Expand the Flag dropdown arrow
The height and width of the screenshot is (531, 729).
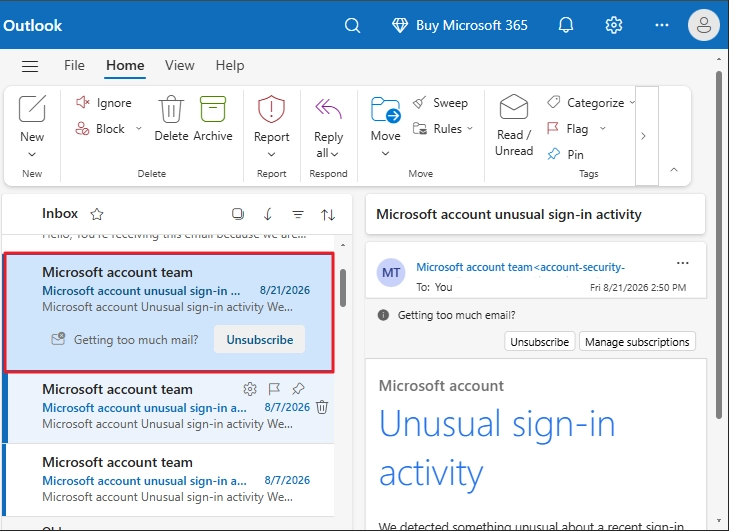(x=603, y=128)
